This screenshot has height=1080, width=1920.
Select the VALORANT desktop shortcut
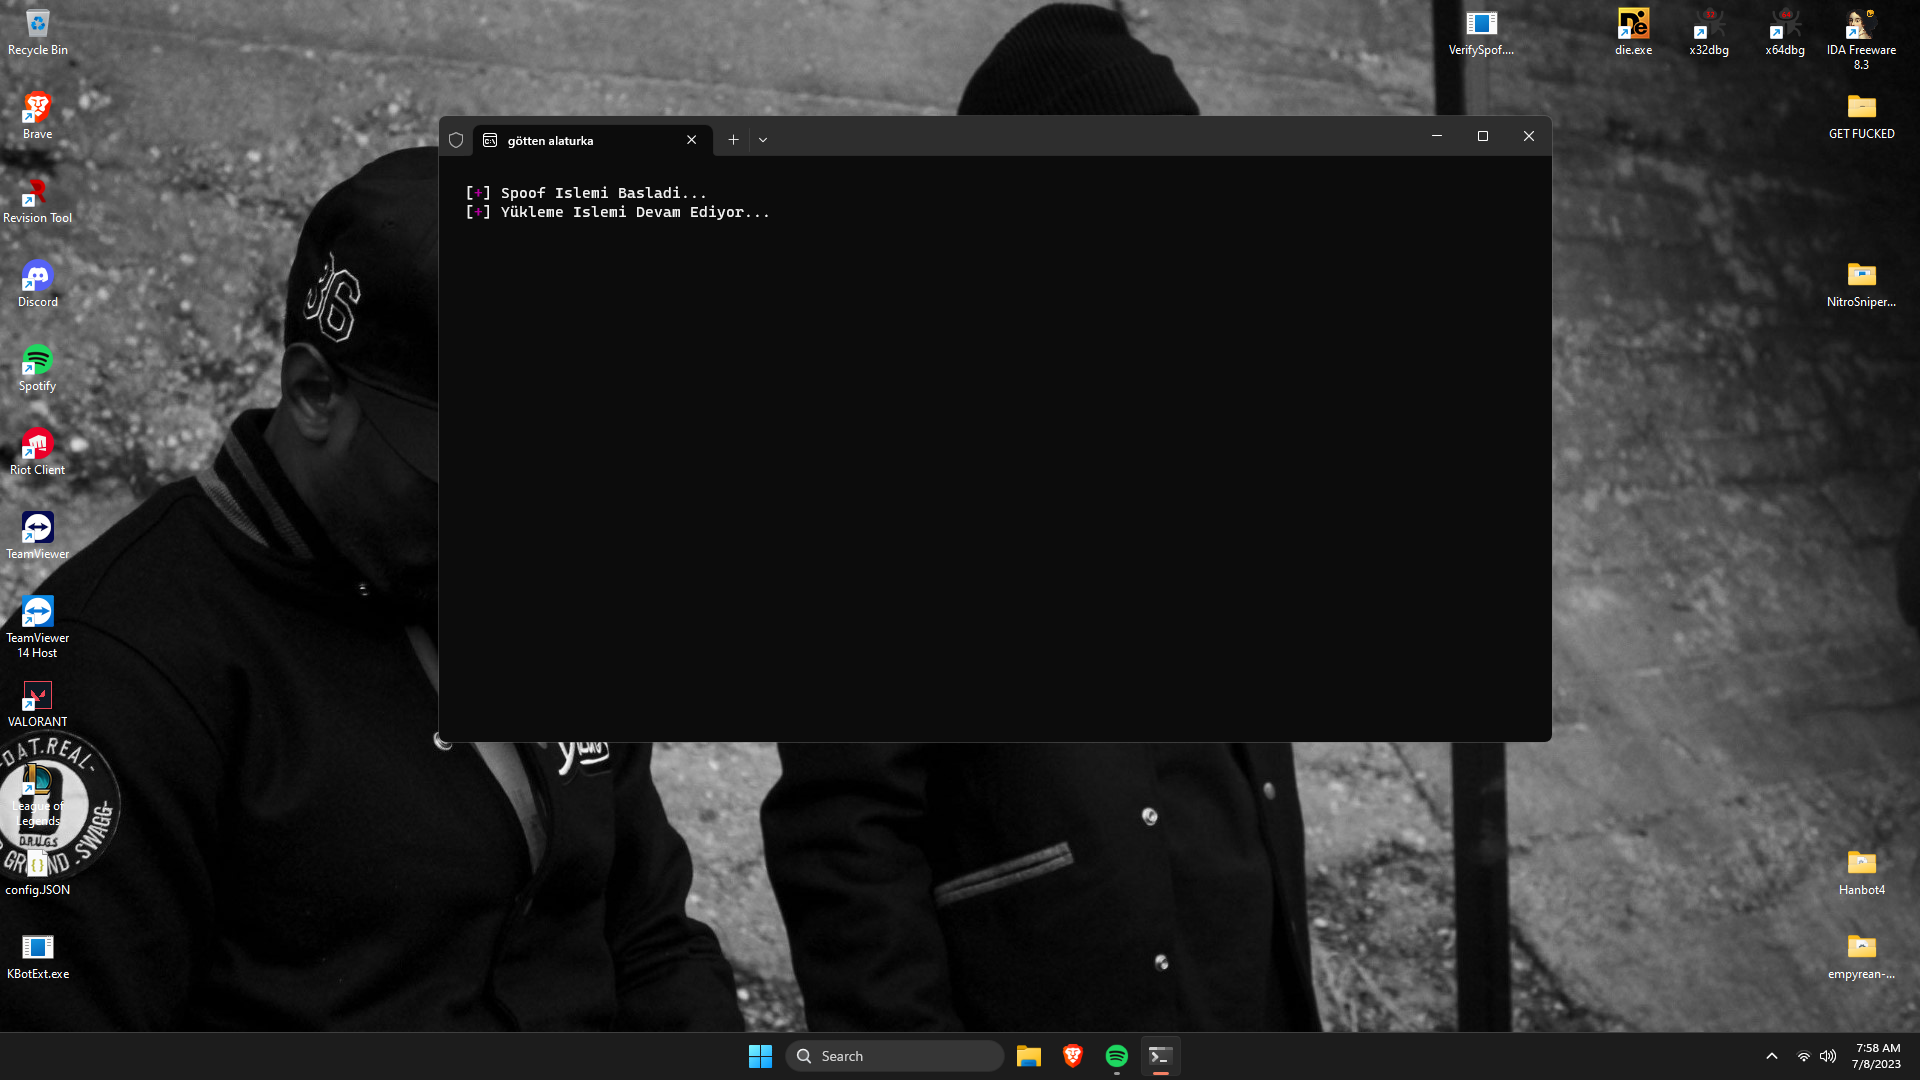tap(37, 704)
